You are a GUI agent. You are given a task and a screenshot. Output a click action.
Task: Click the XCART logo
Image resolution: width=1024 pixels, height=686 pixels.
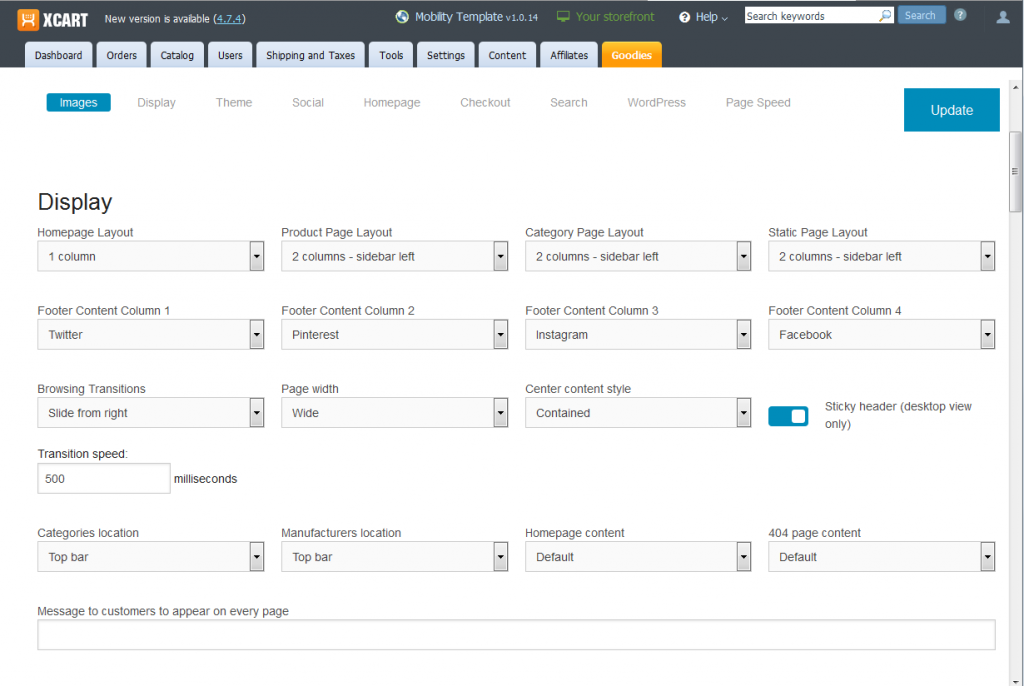click(52, 18)
